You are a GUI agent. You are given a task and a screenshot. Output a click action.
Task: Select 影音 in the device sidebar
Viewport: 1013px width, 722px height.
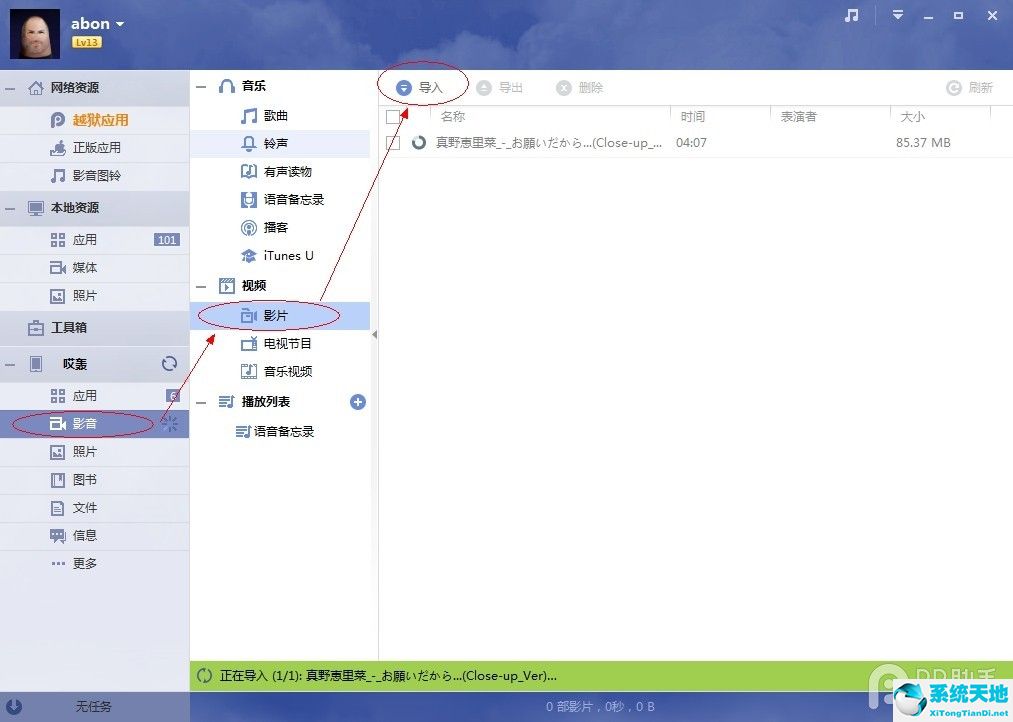click(x=83, y=423)
